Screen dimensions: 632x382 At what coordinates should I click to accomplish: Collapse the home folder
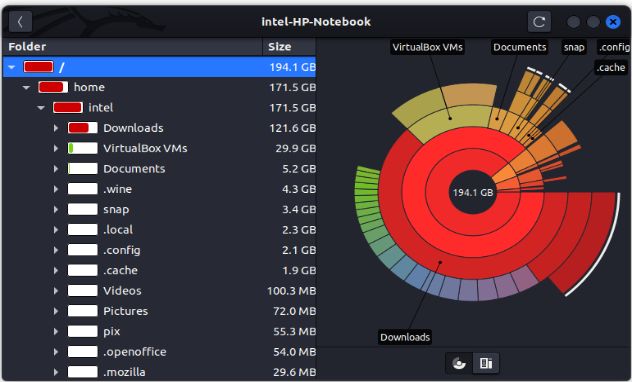coord(26,87)
